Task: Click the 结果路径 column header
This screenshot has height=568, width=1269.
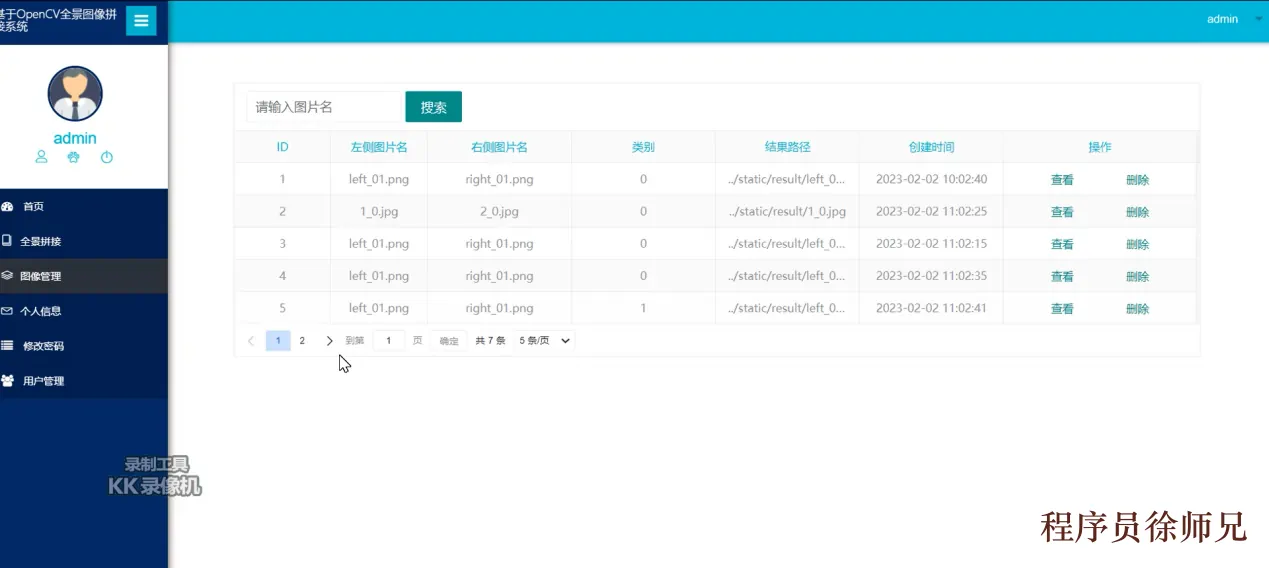Action: pos(787,147)
